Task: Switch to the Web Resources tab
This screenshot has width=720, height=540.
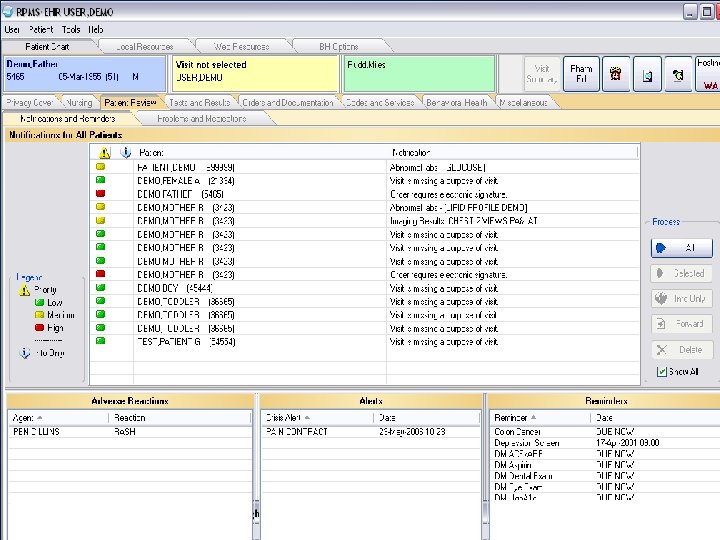Action: point(241,47)
